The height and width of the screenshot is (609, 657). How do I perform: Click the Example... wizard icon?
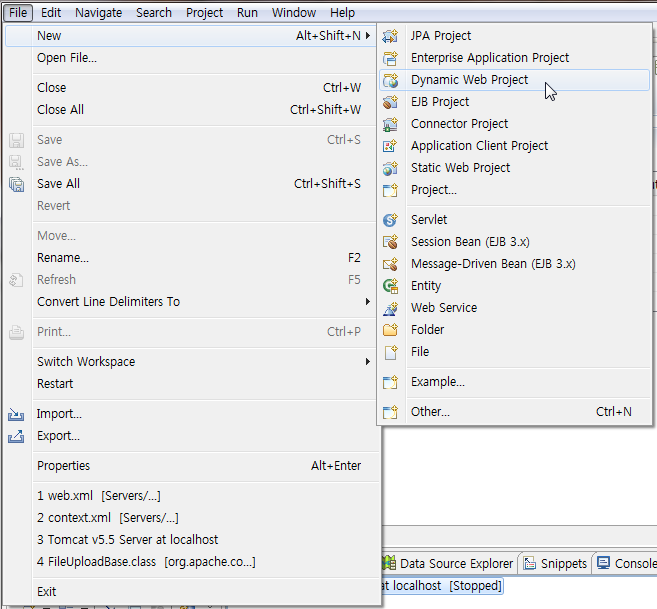coord(390,382)
